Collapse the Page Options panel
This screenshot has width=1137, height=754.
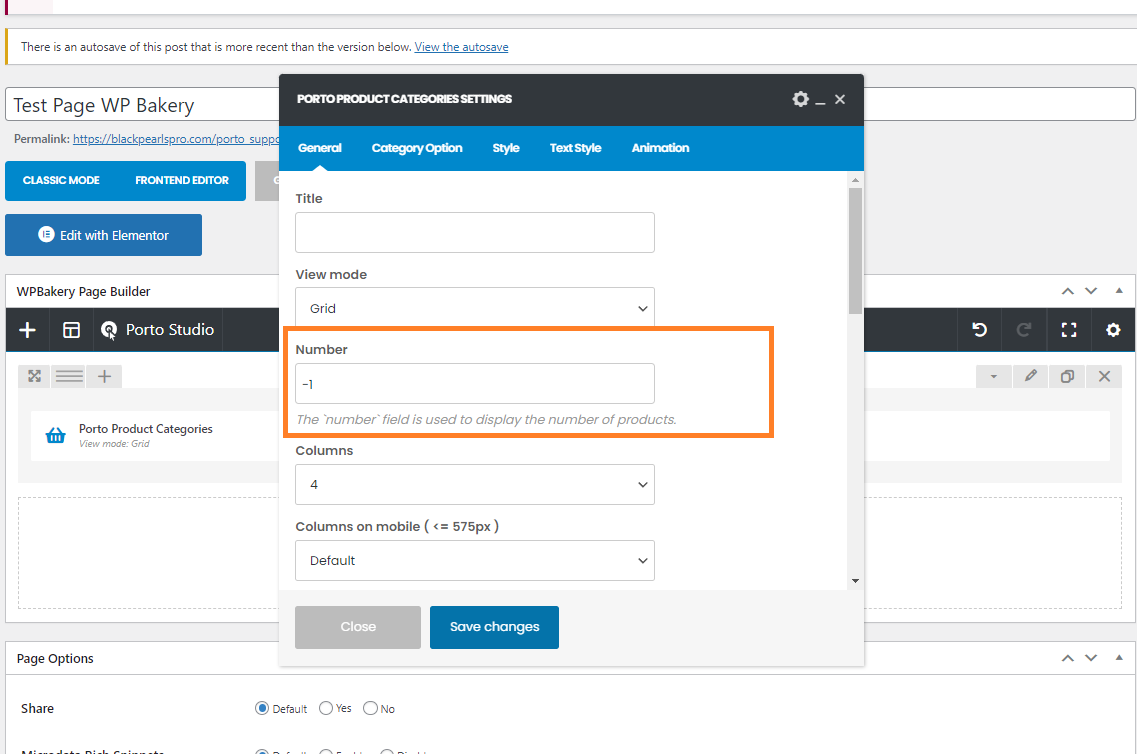pyautogui.click(x=1119, y=658)
